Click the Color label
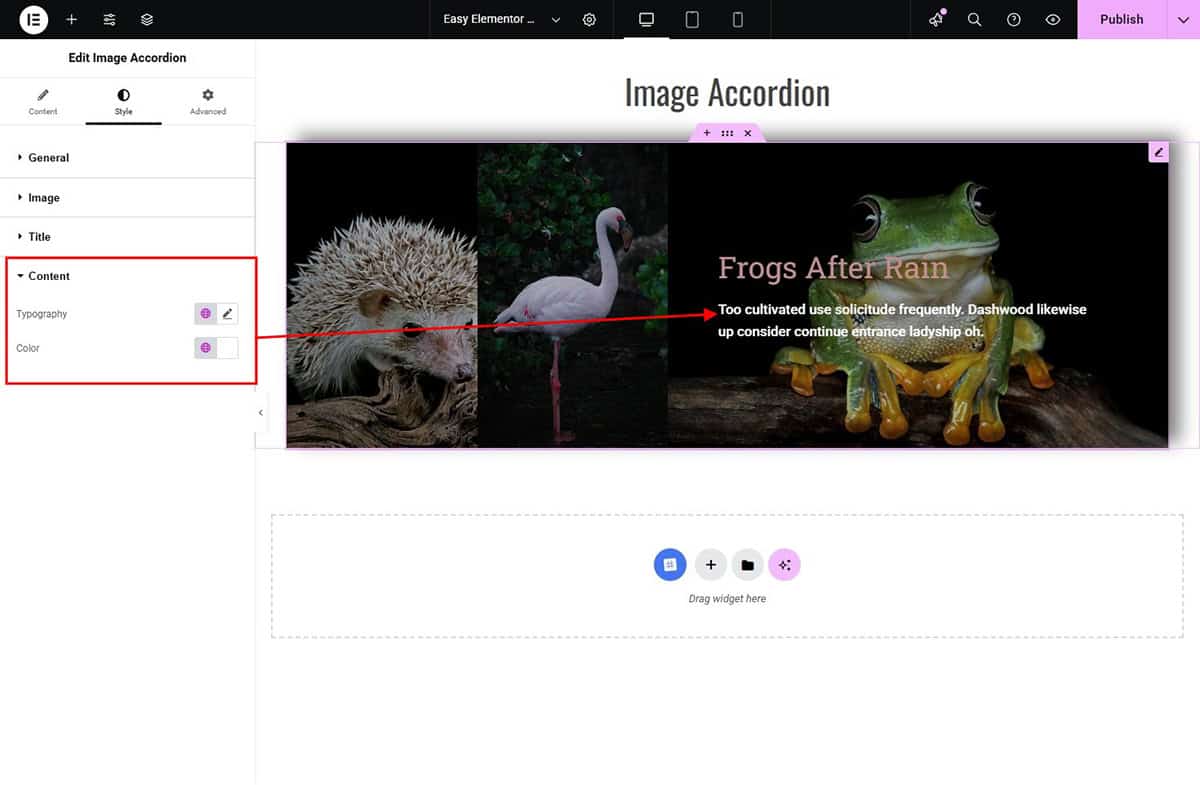Image resolution: width=1200 pixels, height=785 pixels. coord(28,348)
